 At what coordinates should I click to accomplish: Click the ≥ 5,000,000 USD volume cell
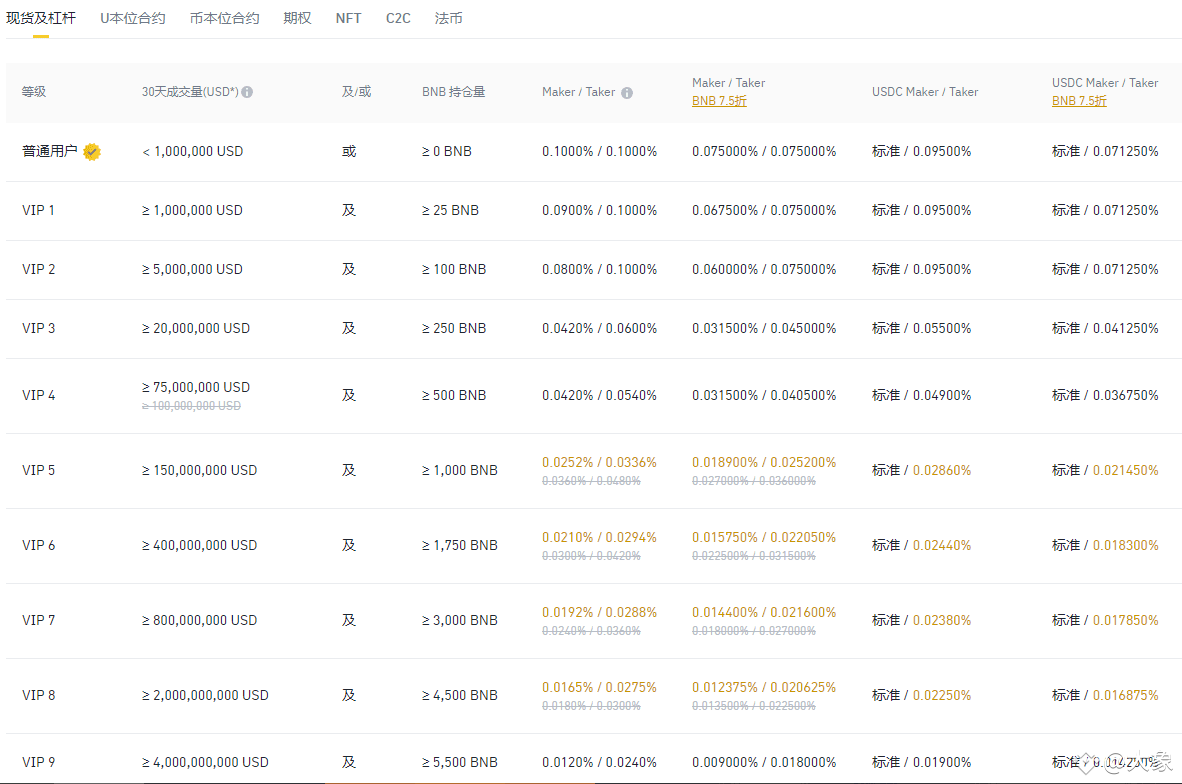coord(192,269)
